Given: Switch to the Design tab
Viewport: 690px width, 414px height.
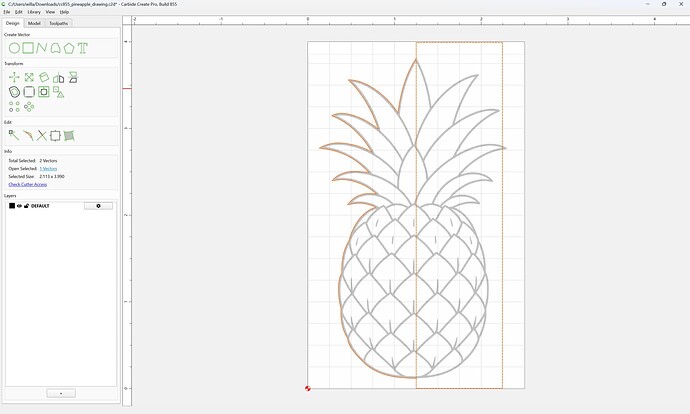Looking at the screenshot, I should (x=13, y=23).
